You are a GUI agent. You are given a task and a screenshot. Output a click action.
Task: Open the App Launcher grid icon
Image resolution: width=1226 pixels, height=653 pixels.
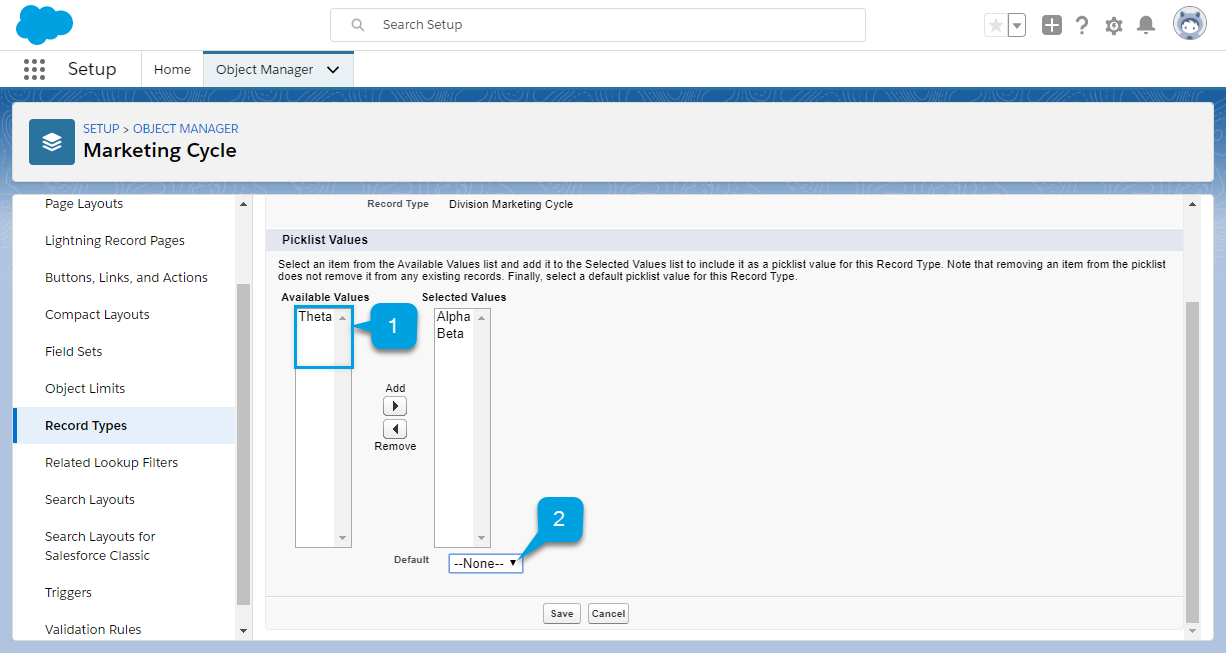tap(34, 69)
